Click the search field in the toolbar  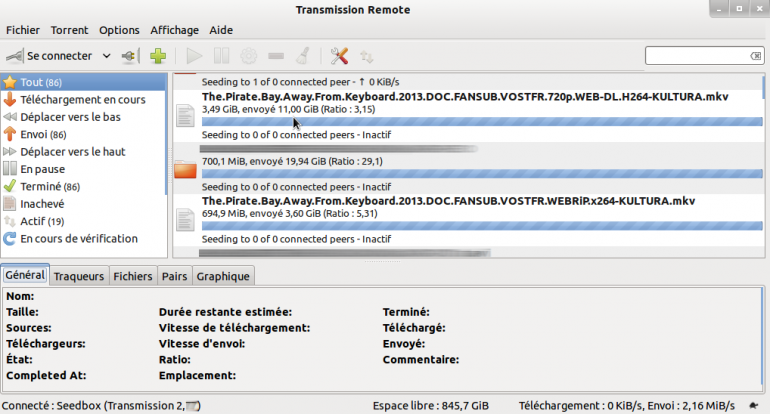pos(704,55)
